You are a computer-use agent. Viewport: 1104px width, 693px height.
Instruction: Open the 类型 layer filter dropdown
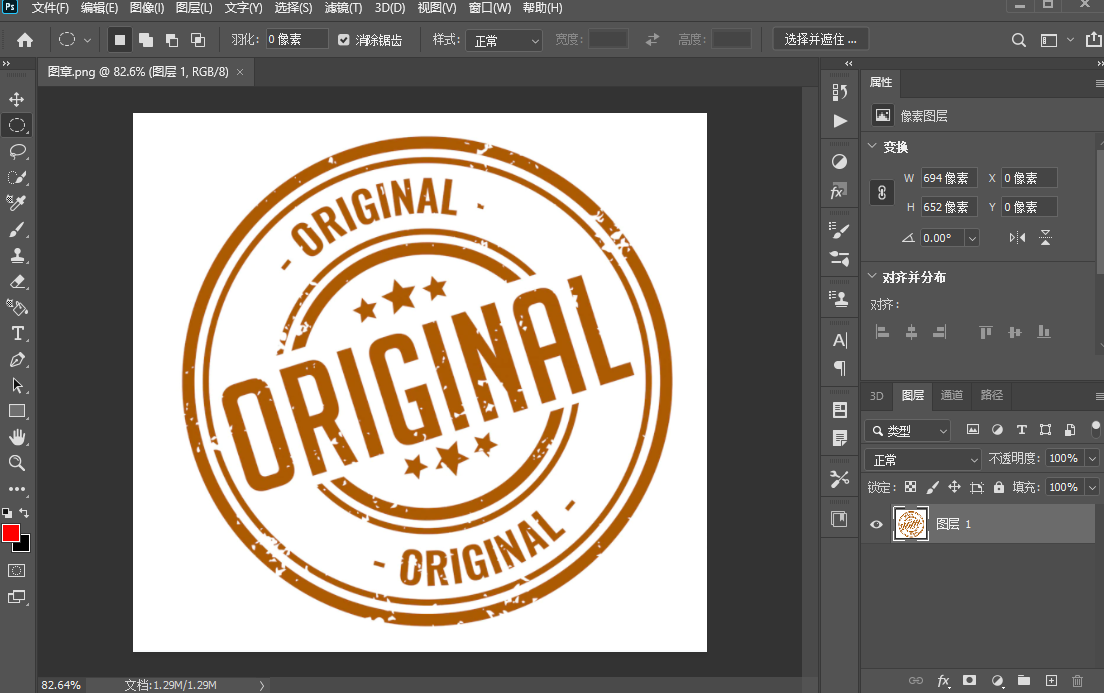pos(908,430)
